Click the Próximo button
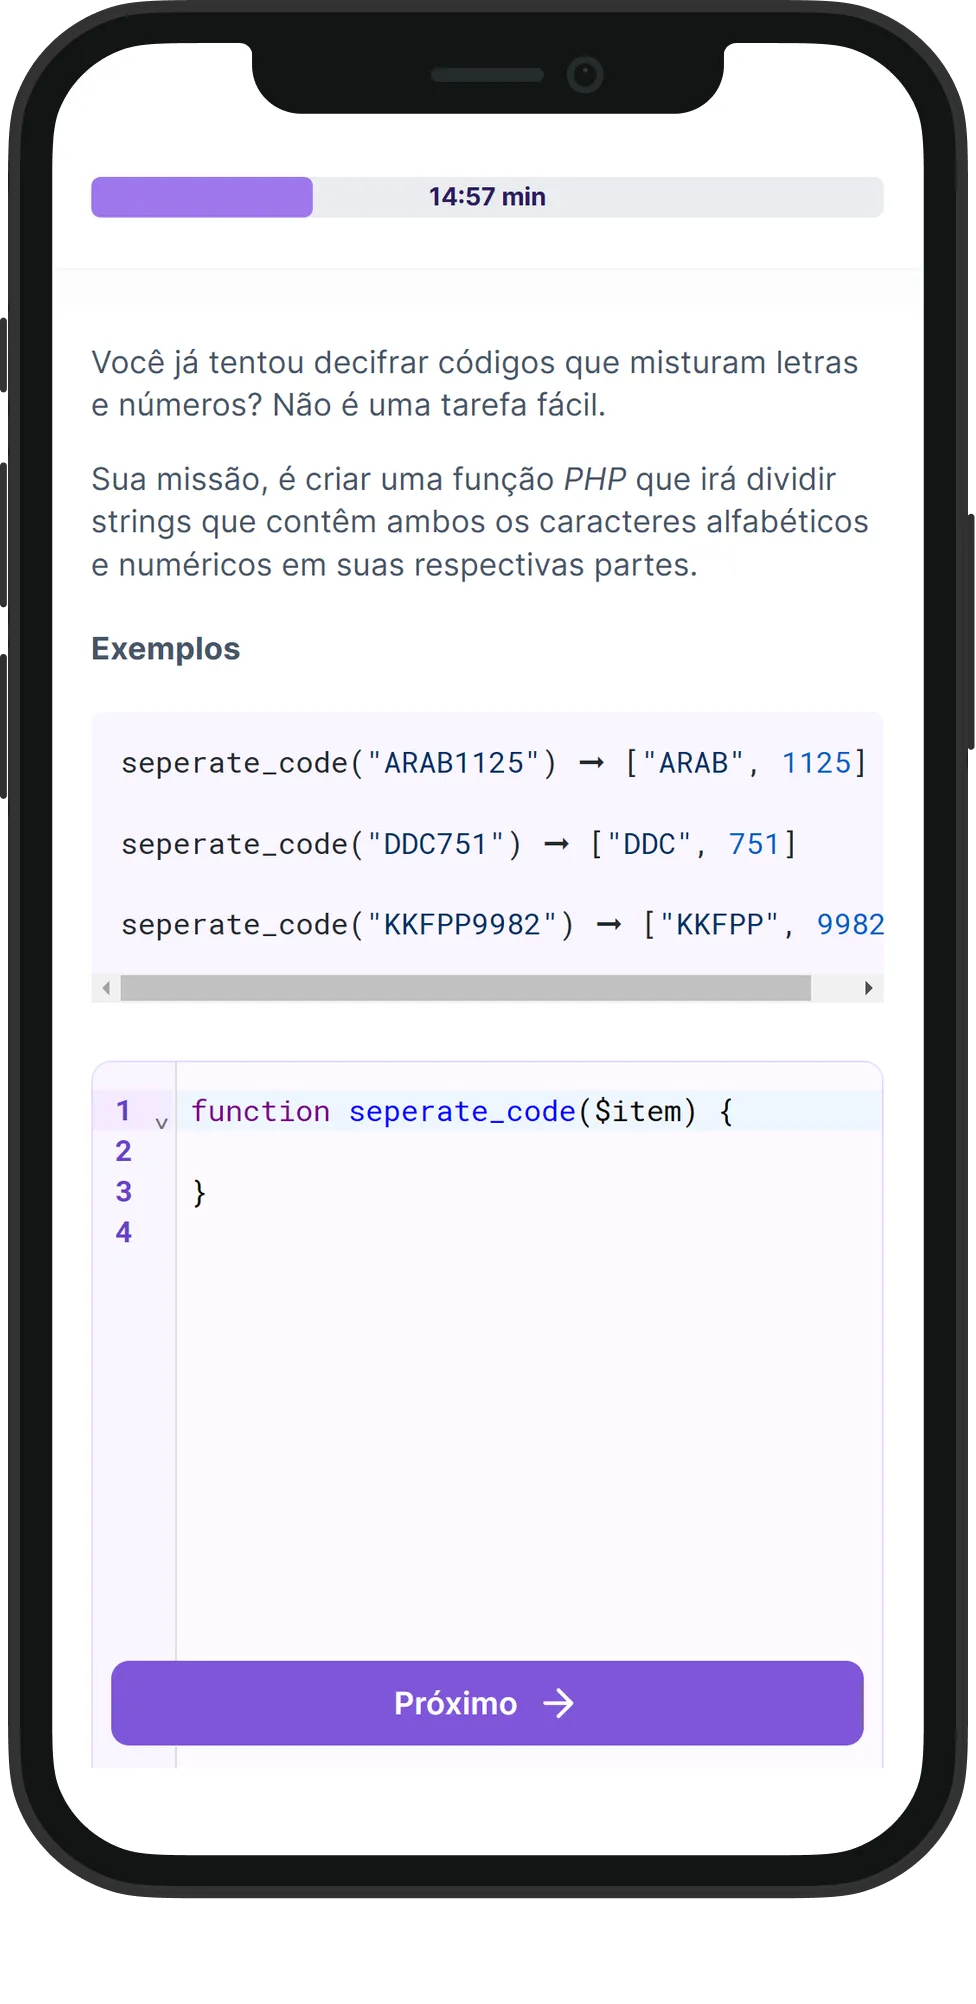Viewport: 976px width, 2004px height. pos(487,1703)
